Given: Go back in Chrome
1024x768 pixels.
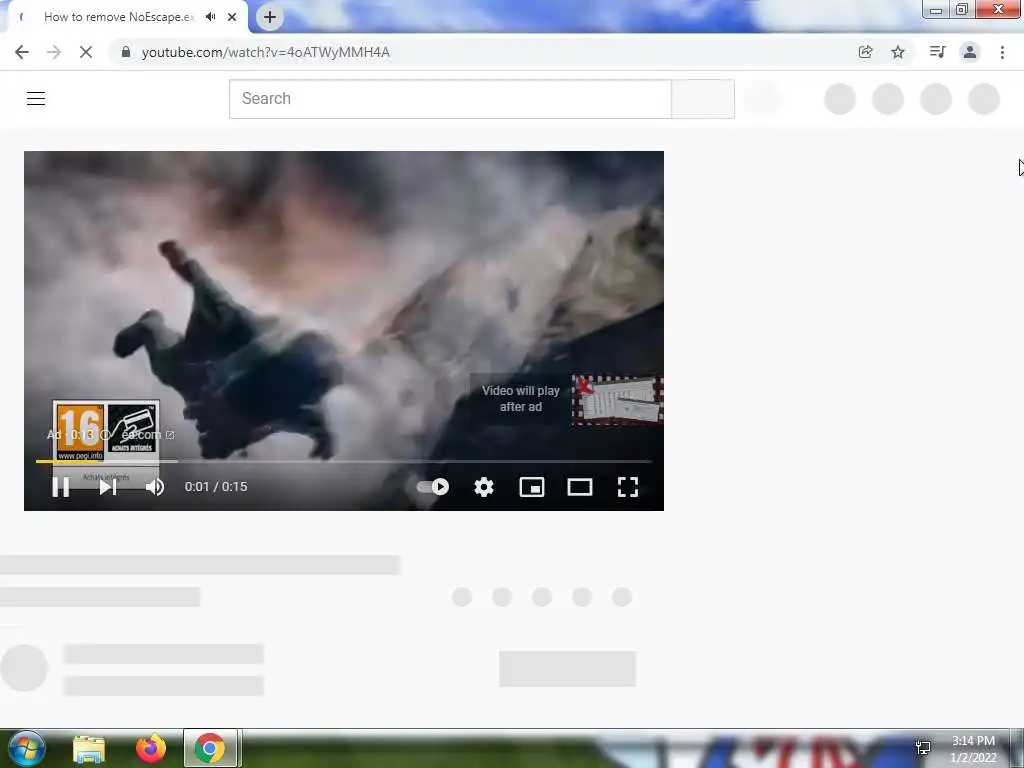Looking at the screenshot, I should (x=22, y=52).
